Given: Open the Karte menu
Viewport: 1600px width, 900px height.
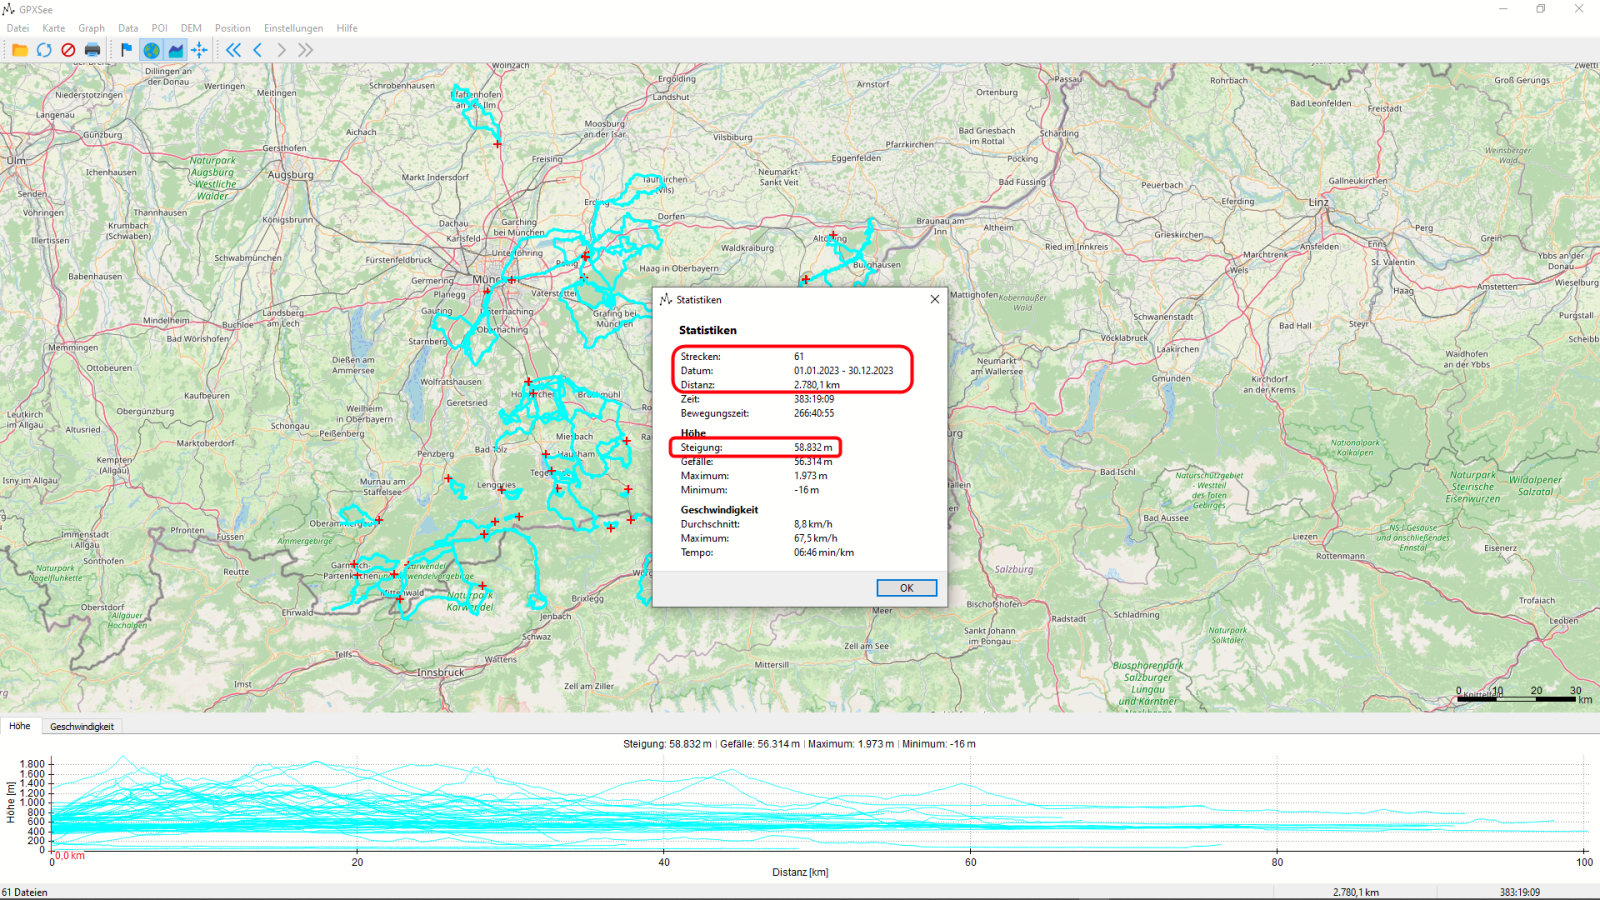Looking at the screenshot, I should click(x=54, y=28).
